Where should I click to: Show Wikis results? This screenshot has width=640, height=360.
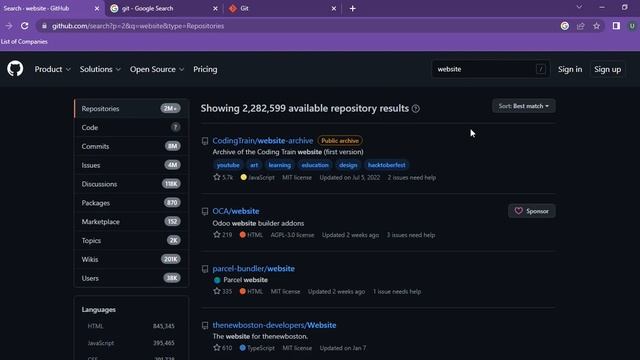(x=131, y=259)
